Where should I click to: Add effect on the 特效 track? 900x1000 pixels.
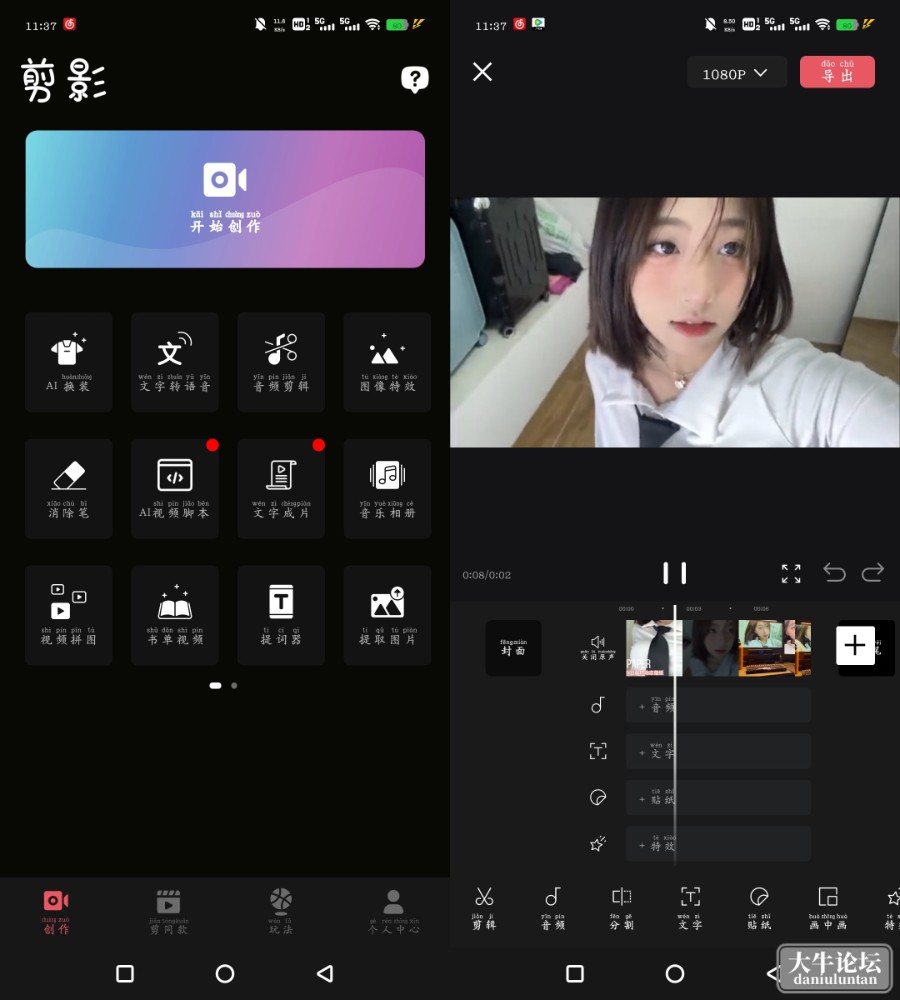718,844
